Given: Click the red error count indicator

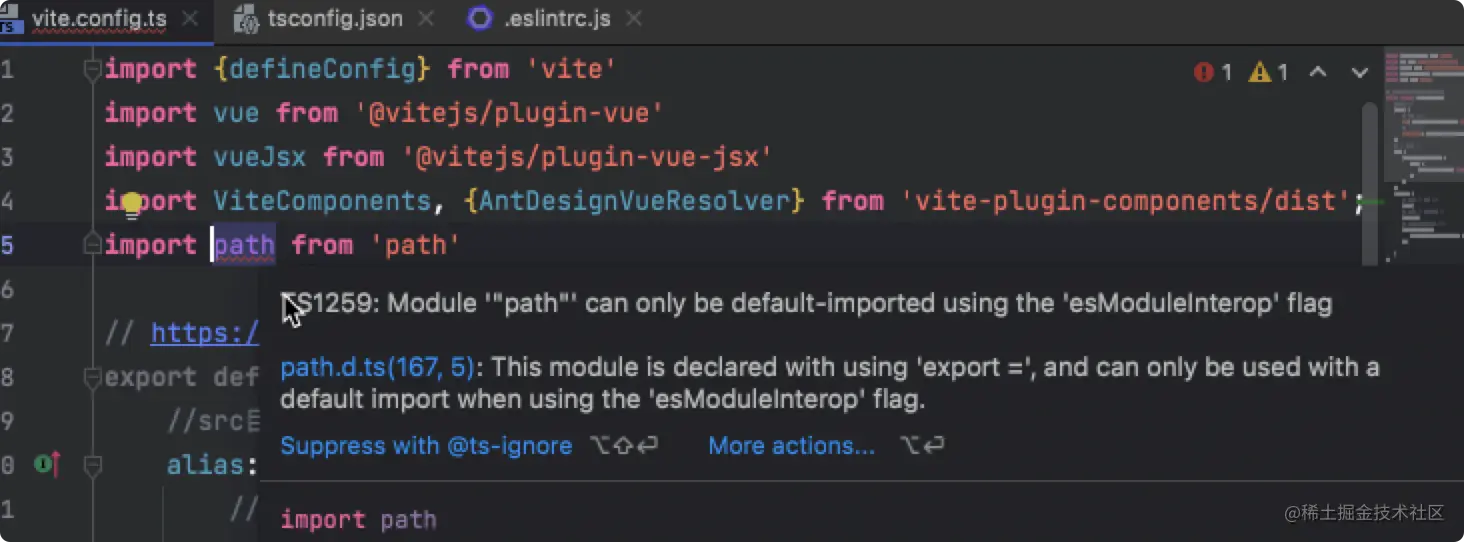Looking at the screenshot, I should click(x=1213, y=72).
